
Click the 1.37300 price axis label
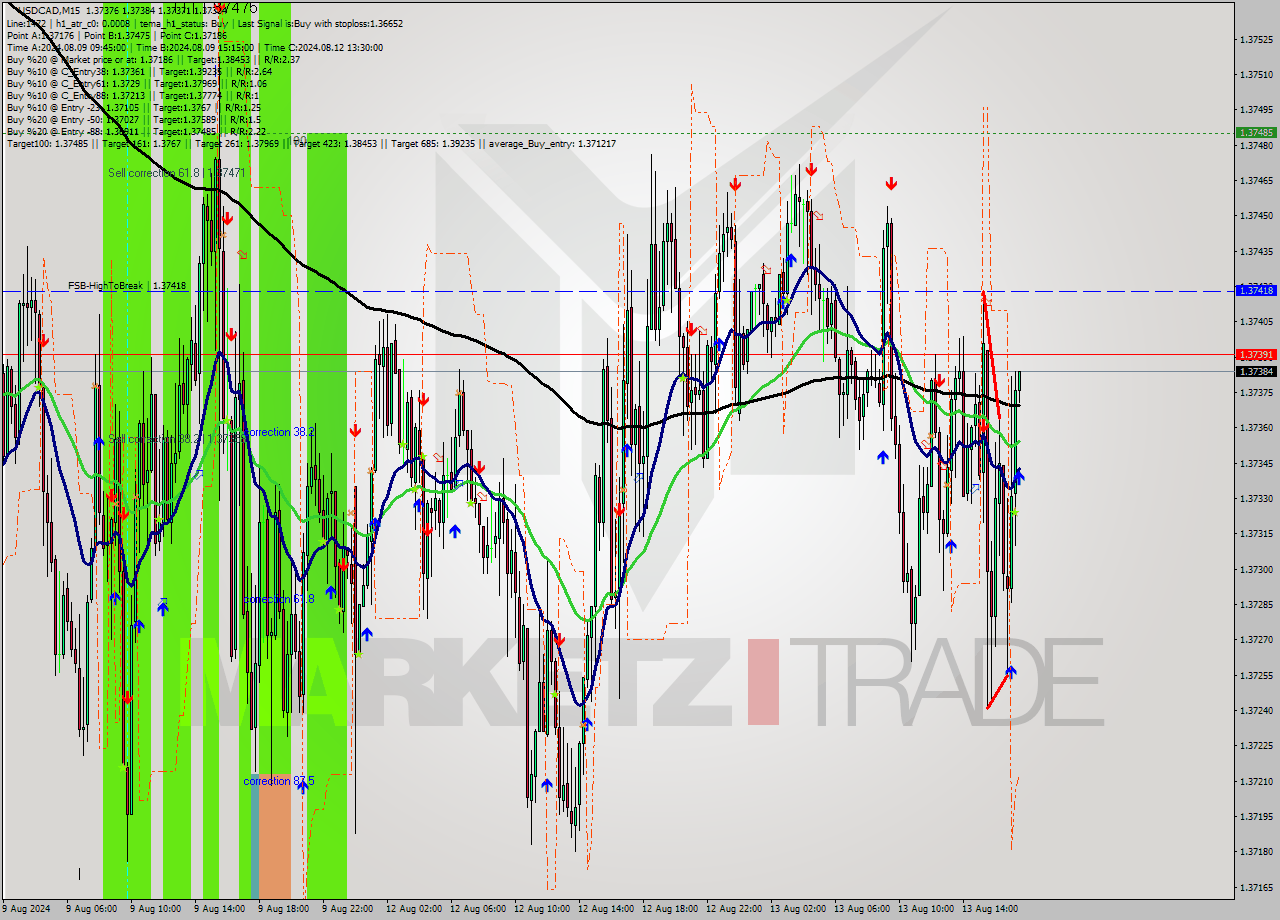[1256, 570]
